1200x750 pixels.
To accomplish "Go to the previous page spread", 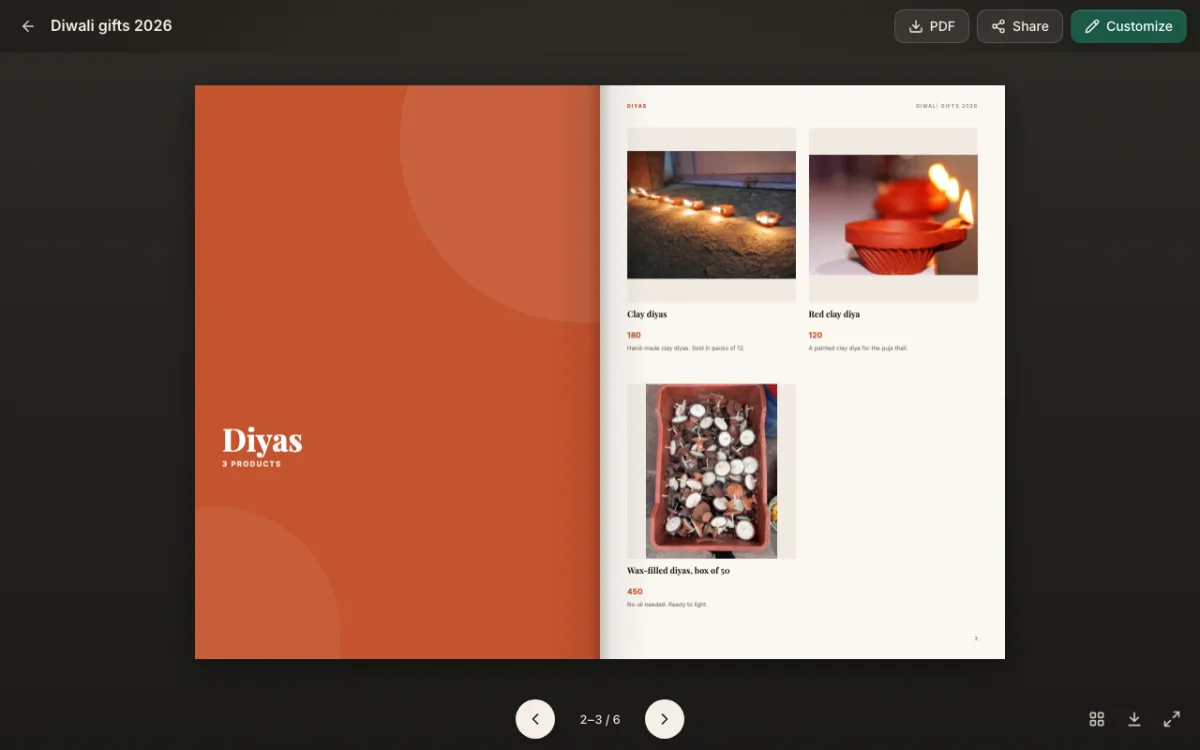I will pos(535,719).
